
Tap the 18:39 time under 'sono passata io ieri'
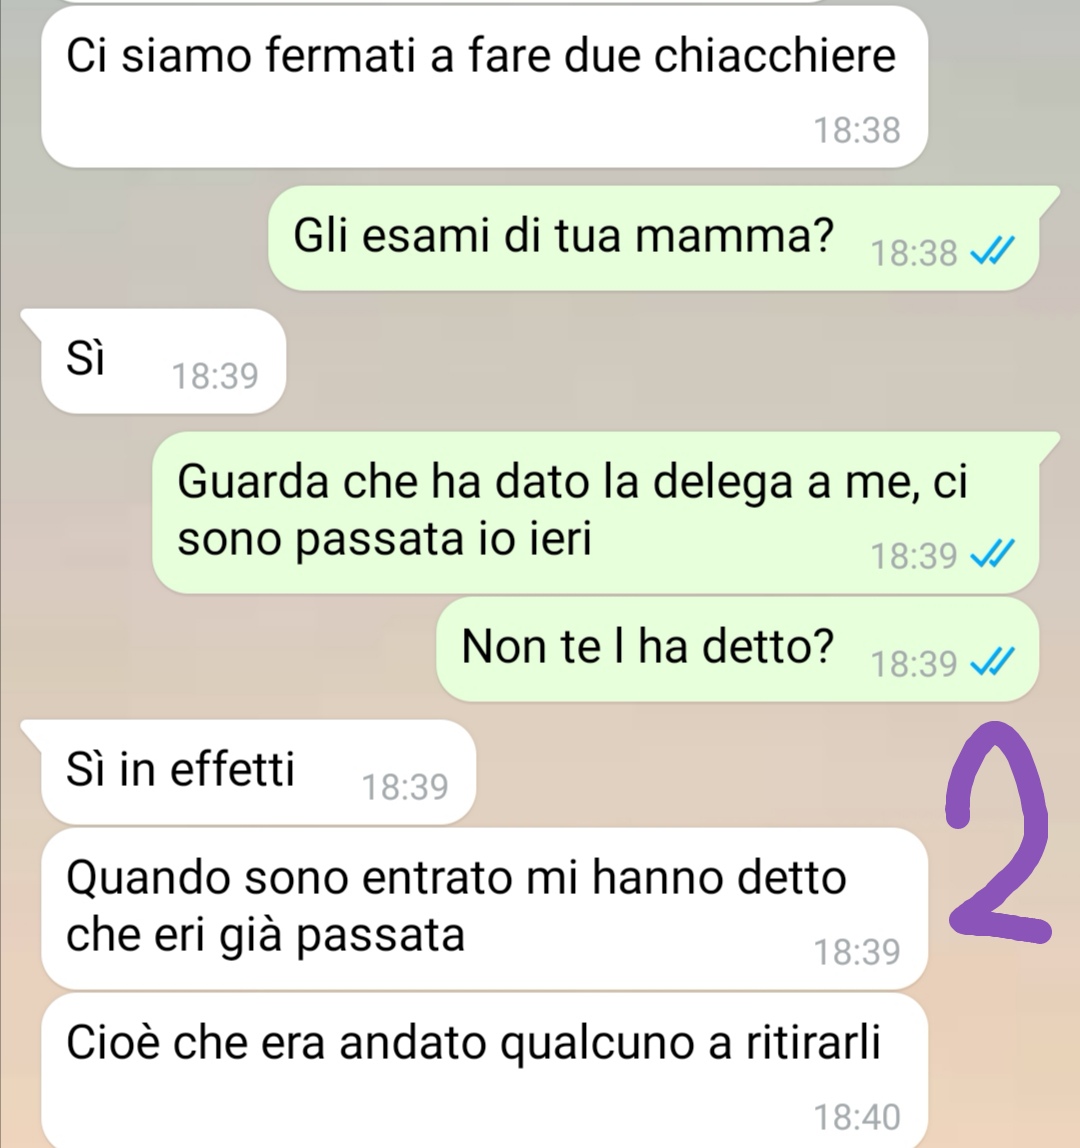click(x=914, y=556)
